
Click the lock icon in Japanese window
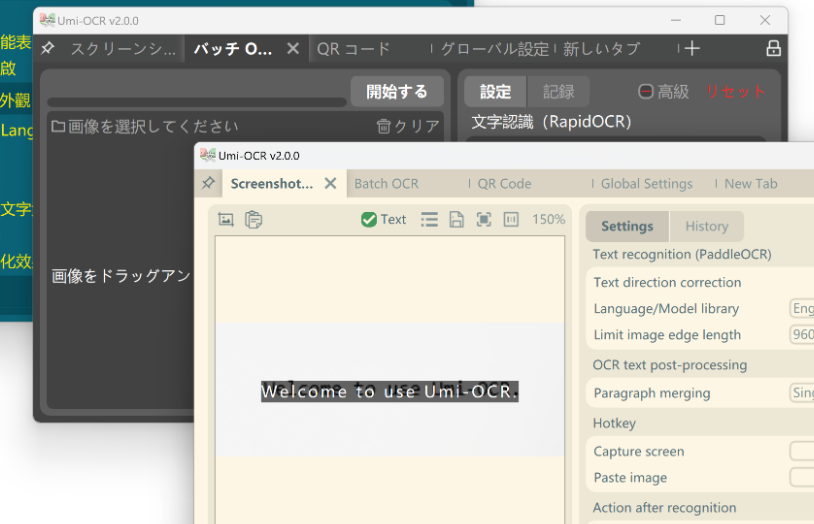[x=773, y=48]
